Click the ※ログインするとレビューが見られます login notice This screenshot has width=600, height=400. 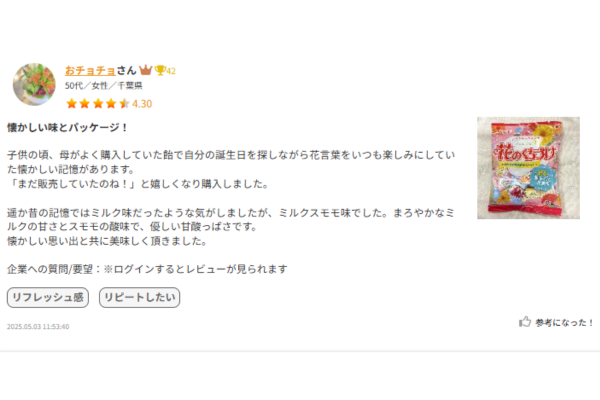[x=195, y=269]
